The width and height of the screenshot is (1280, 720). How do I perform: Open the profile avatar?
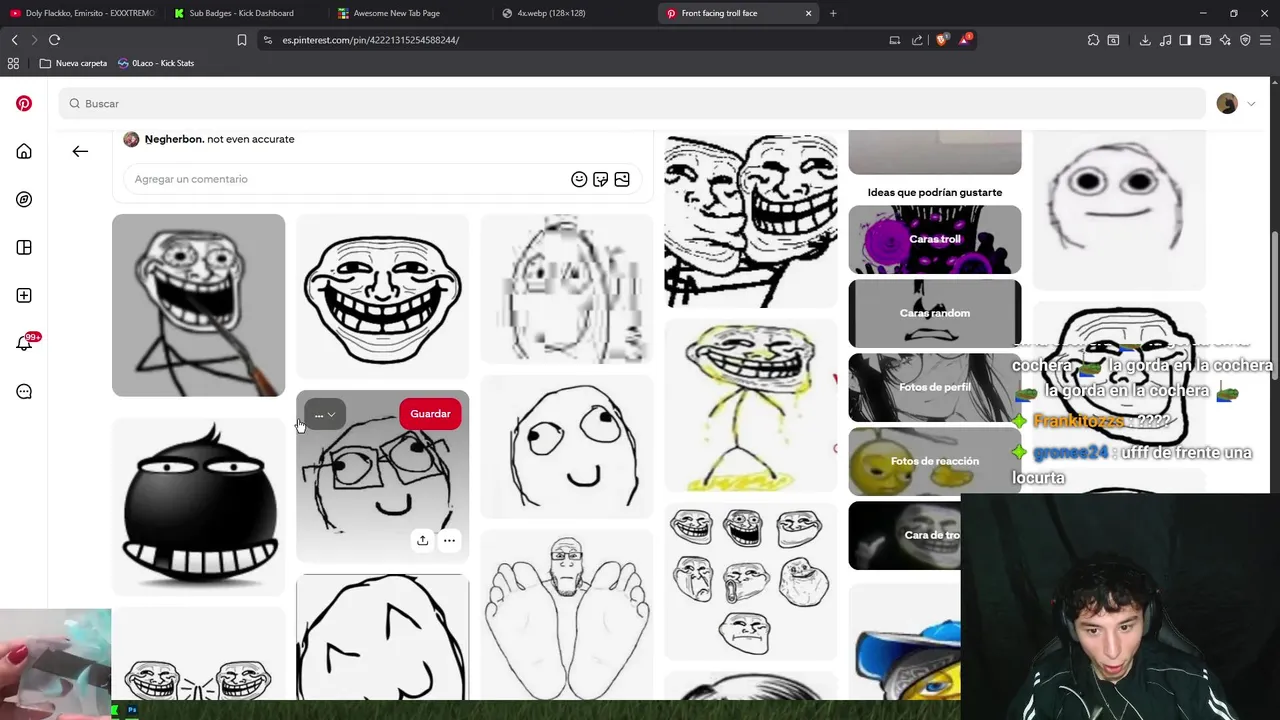[1227, 104]
